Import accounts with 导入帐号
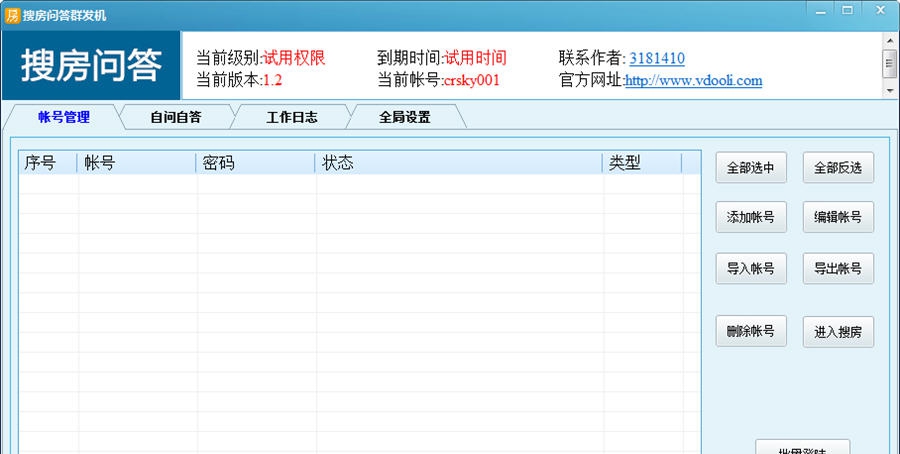This screenshot has height=454, width=900. tap(751, 268)
